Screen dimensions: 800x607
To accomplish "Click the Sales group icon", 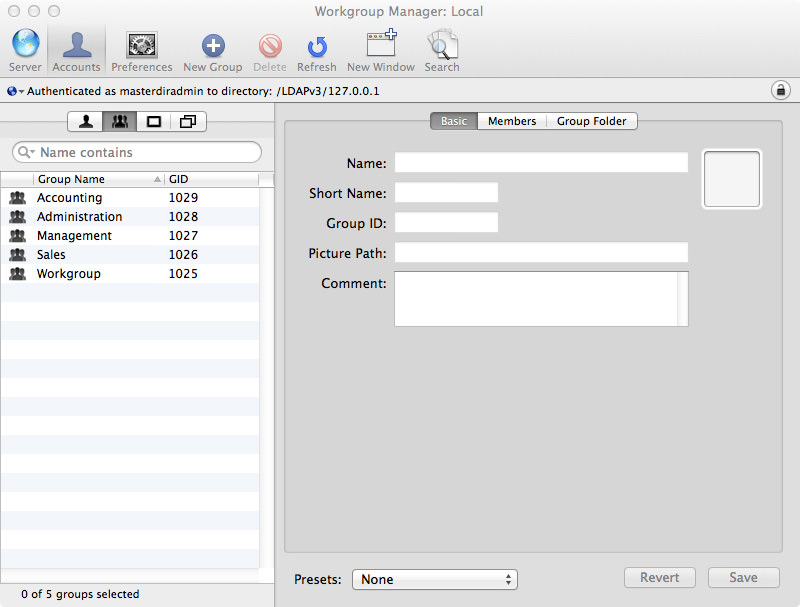I will pyautogui.click(x=17, y=254).
